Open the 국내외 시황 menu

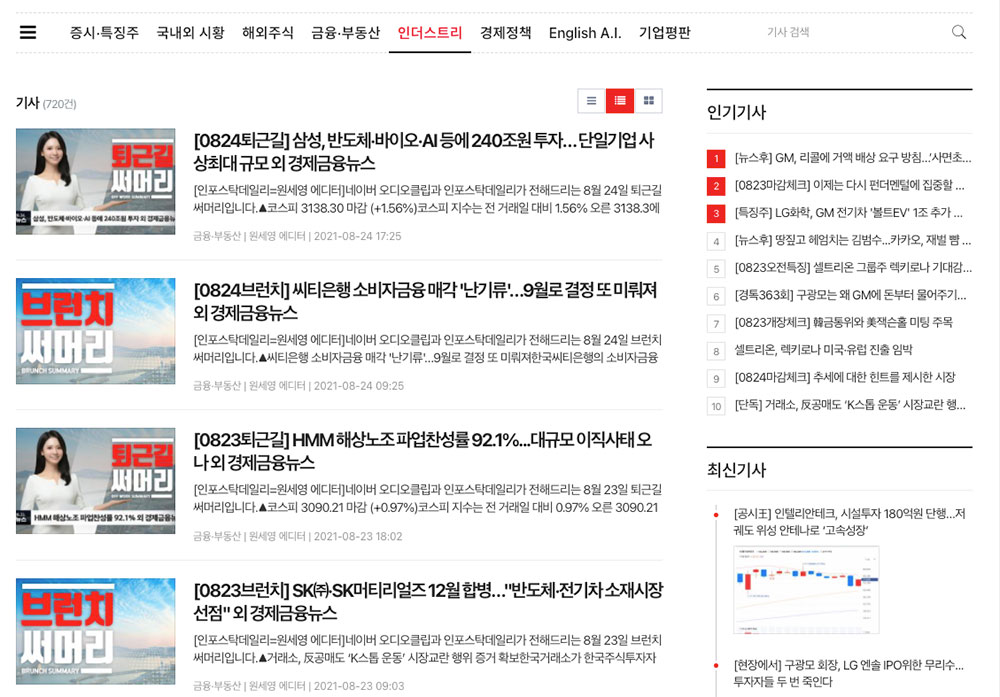191,33
